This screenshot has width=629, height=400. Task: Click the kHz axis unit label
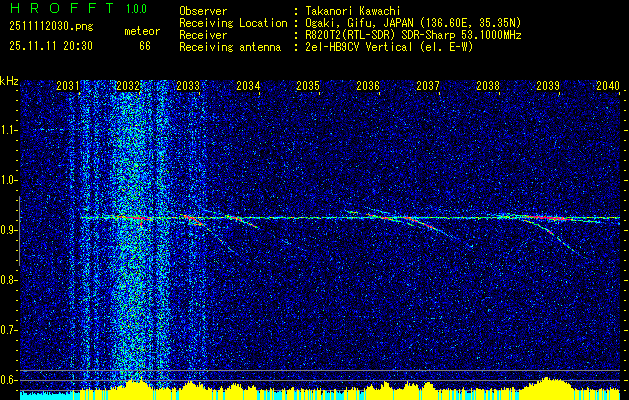(9, 81)
